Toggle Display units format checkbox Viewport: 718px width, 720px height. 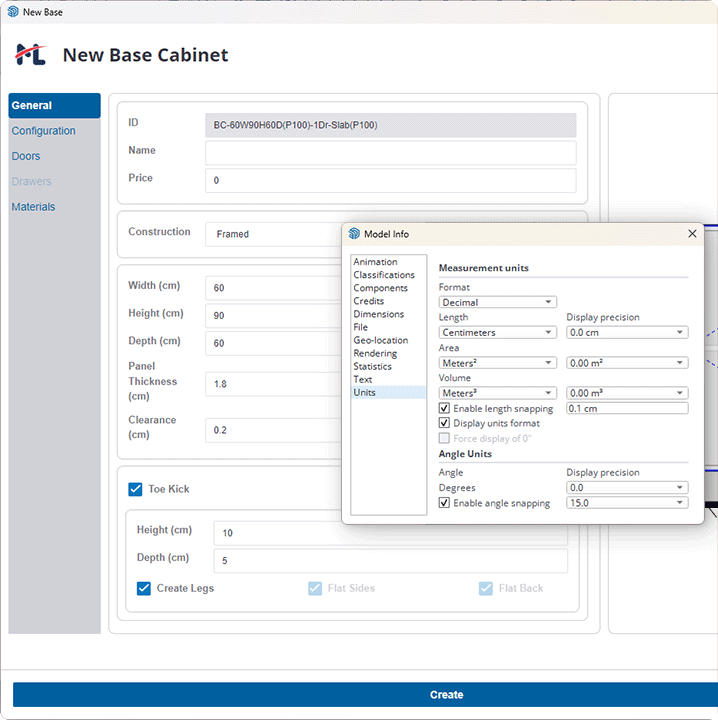[x=445, y=423]
